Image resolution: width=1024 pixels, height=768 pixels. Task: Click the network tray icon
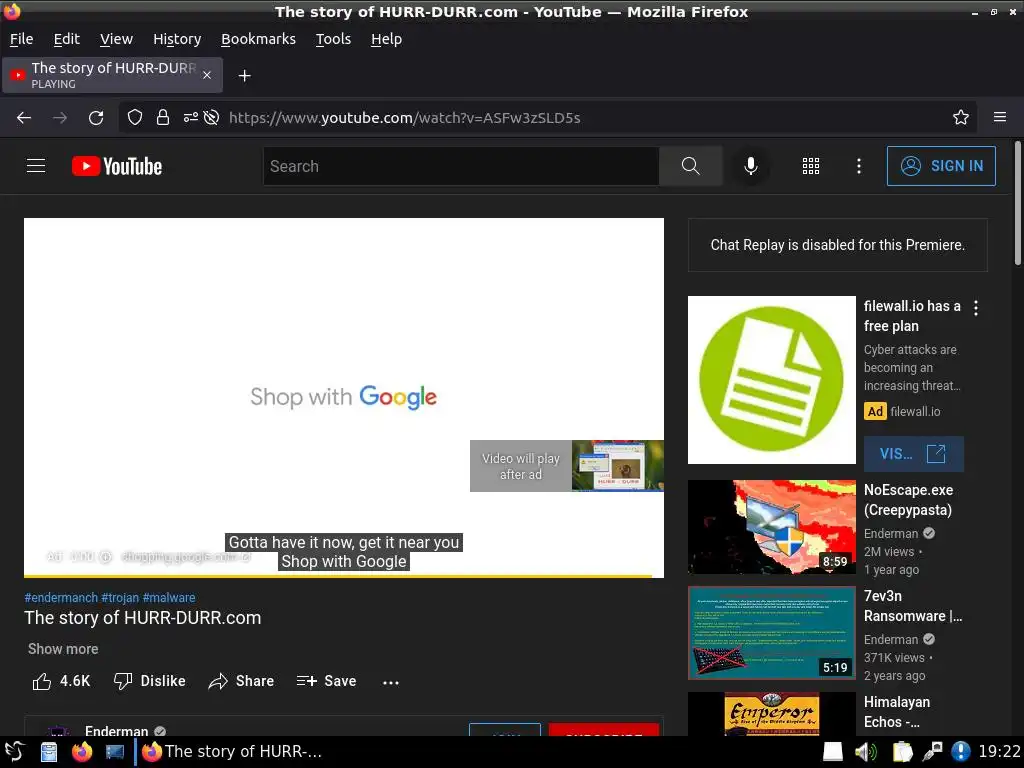[932, 752]
